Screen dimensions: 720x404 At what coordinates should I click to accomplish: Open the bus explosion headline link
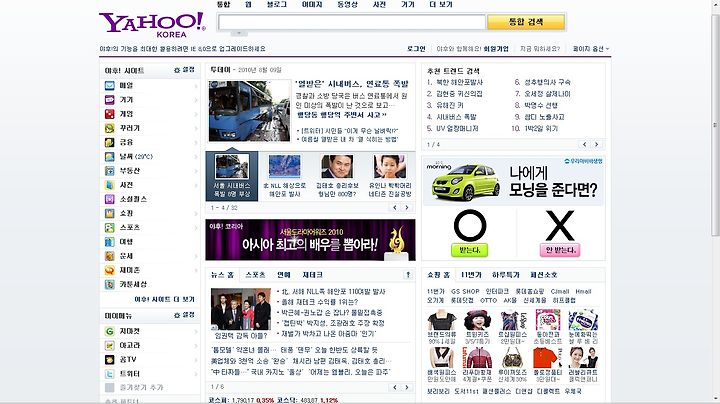click(x=352, y=84)
